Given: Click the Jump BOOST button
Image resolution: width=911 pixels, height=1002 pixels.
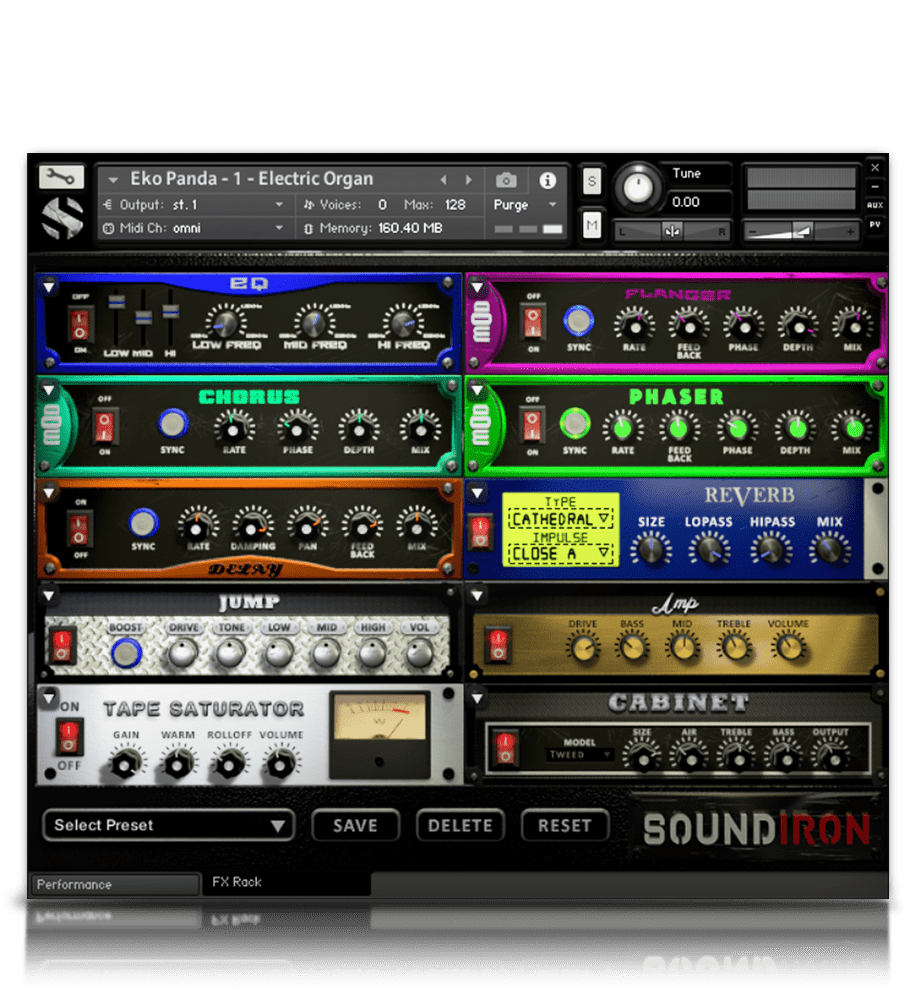Looking at the screenshot, I should tap(126, 653).
